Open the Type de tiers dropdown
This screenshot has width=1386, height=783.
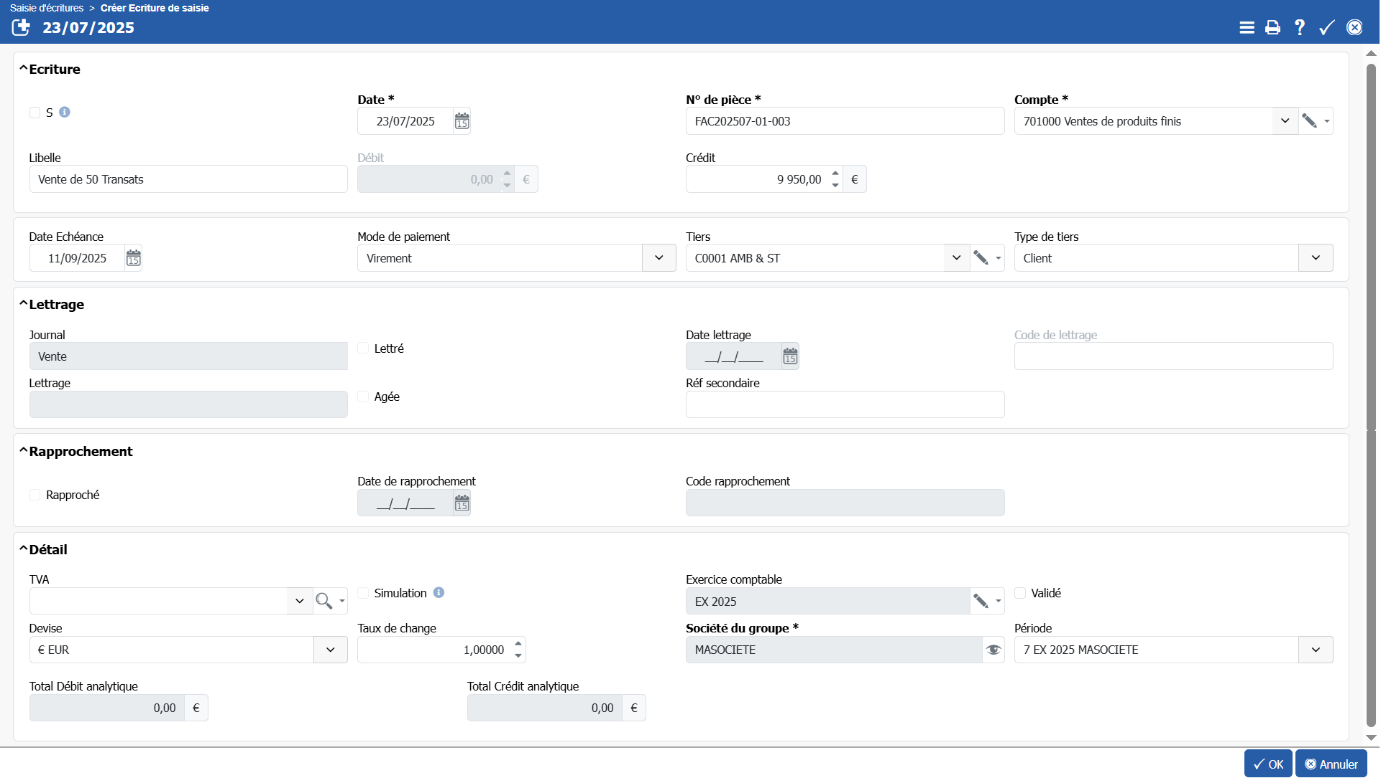[x=1315, y=258]
